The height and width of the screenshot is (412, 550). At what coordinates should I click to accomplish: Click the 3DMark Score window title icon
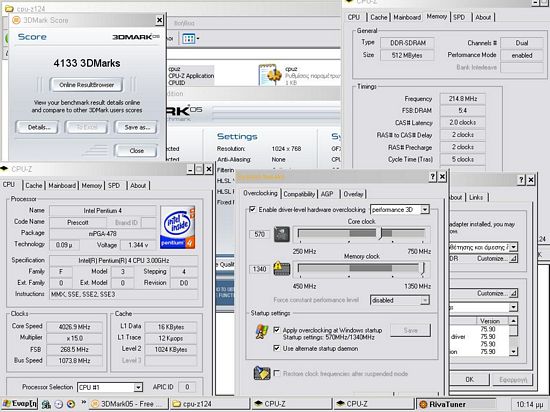(16, 20)
